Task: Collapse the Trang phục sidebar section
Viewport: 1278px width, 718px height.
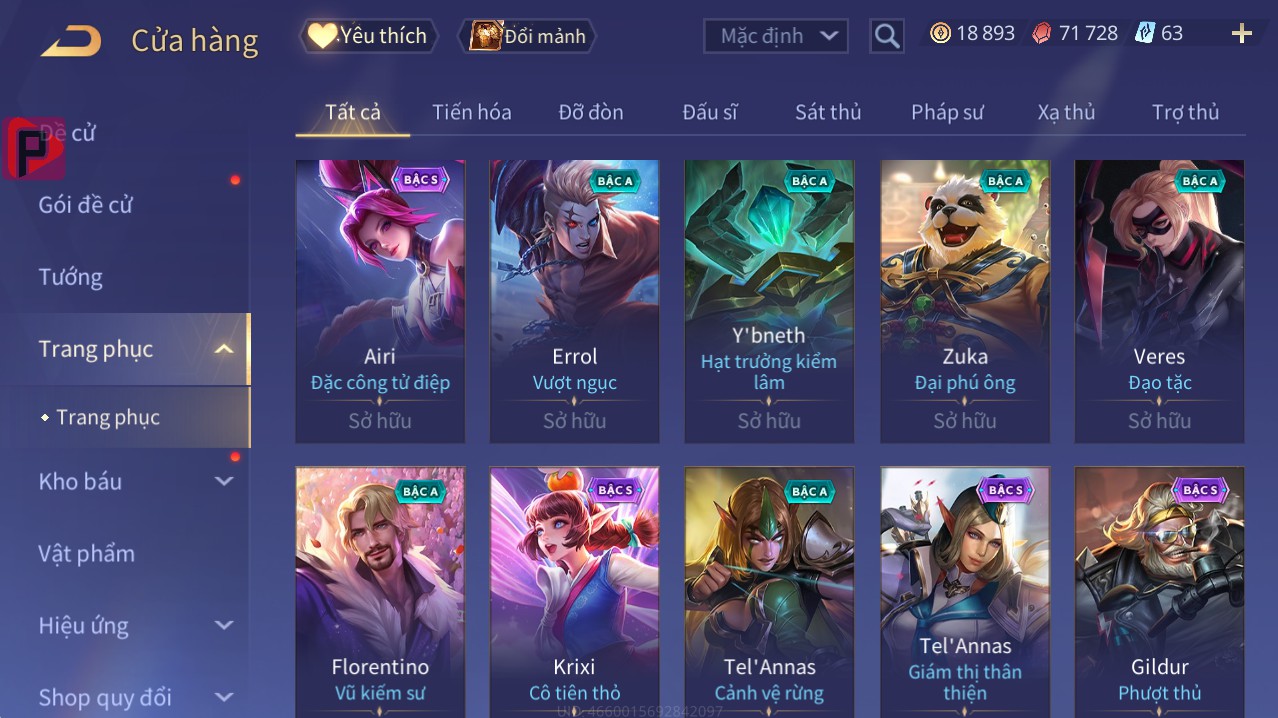Action: (224, 349)
